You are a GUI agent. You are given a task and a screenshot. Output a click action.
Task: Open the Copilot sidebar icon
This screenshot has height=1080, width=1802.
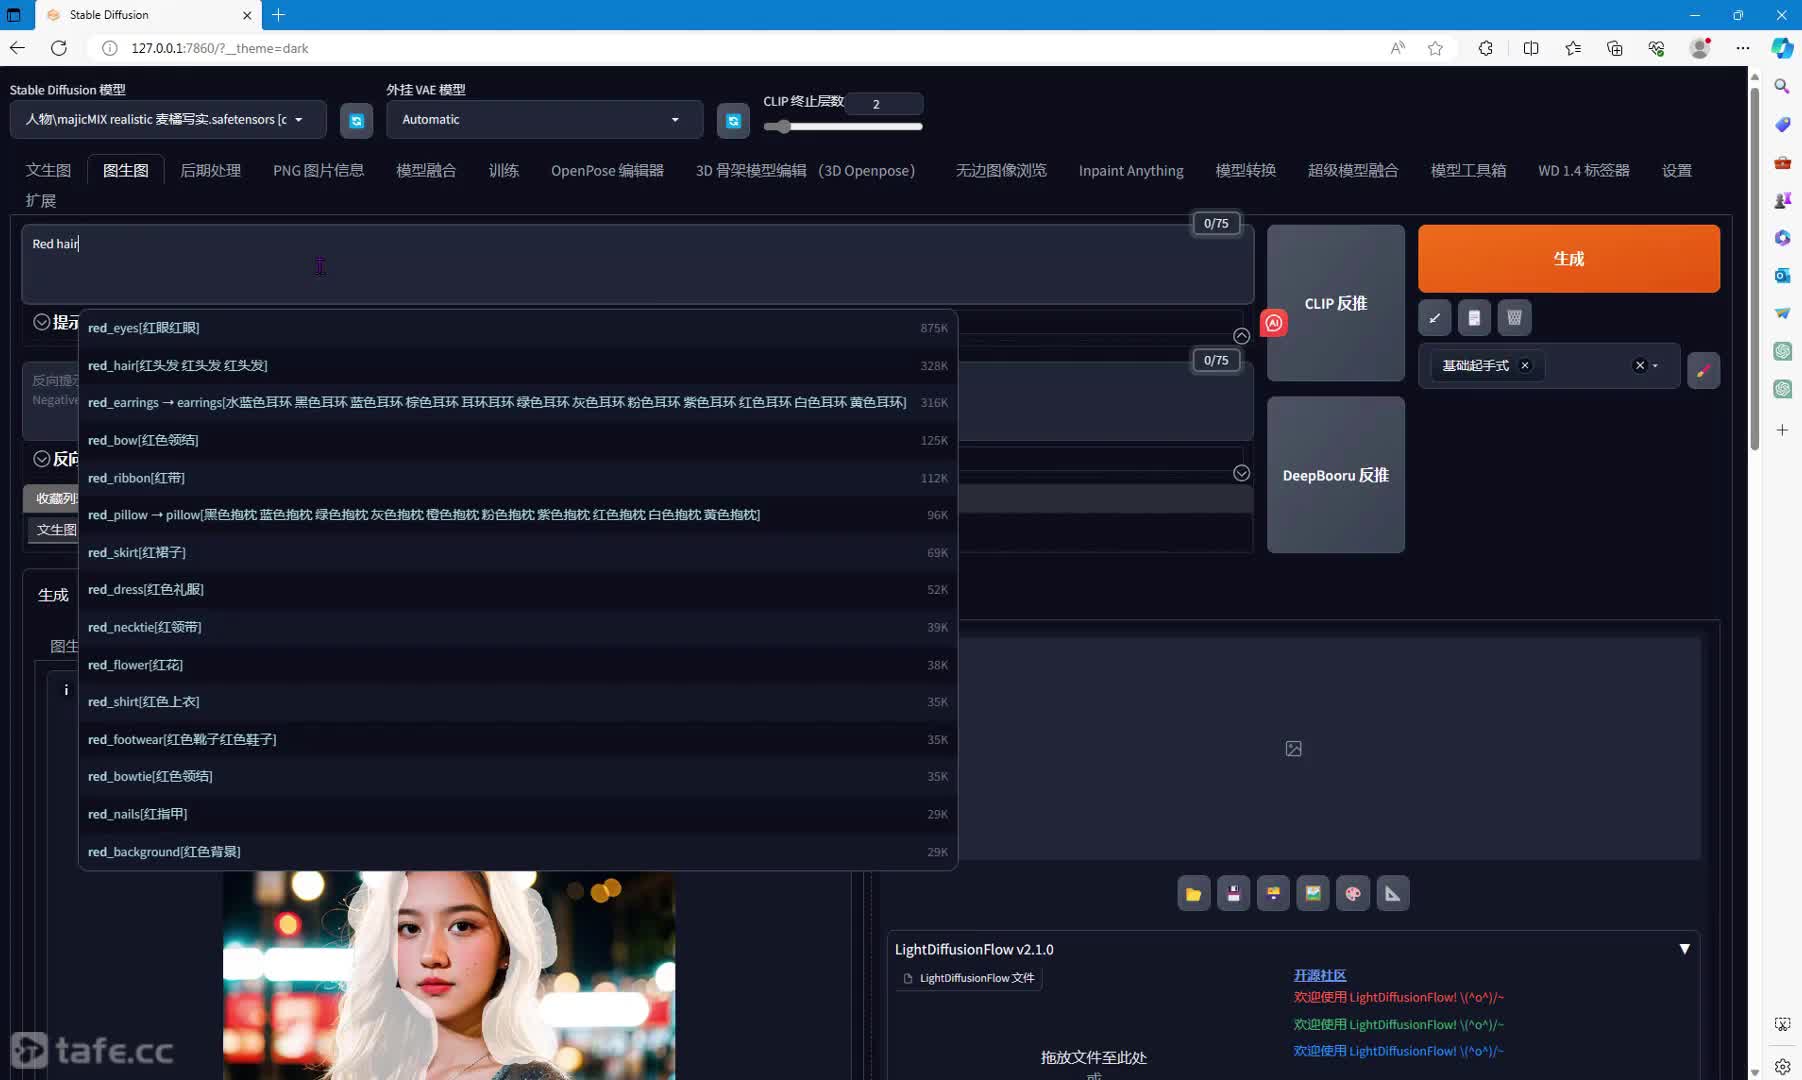(x=1782, y=48)
